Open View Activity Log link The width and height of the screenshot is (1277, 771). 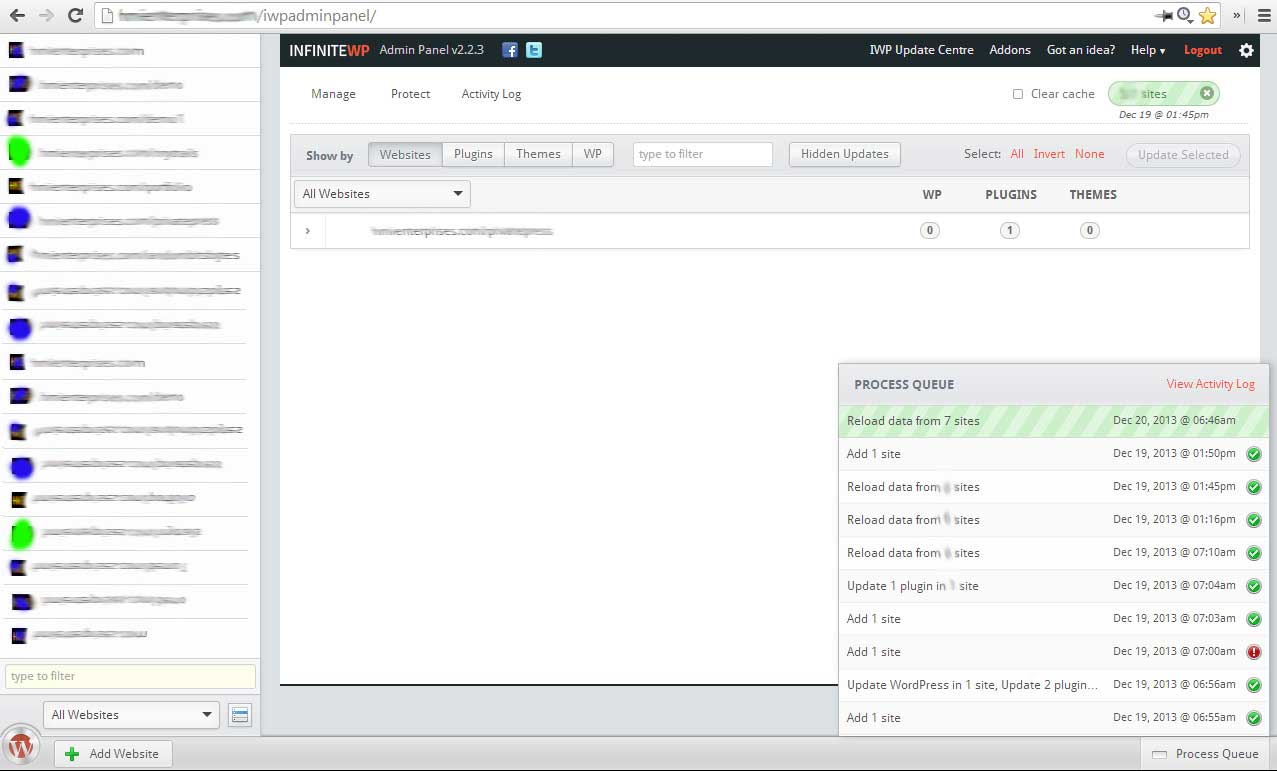[x=1210, y=384]
